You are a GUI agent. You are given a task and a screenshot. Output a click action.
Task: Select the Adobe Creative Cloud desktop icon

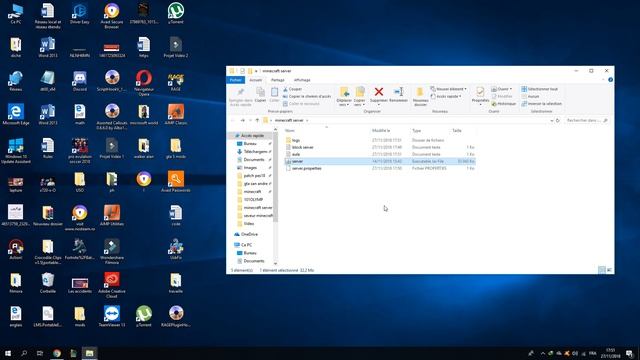pyautogui.click(x=111, y=285)
